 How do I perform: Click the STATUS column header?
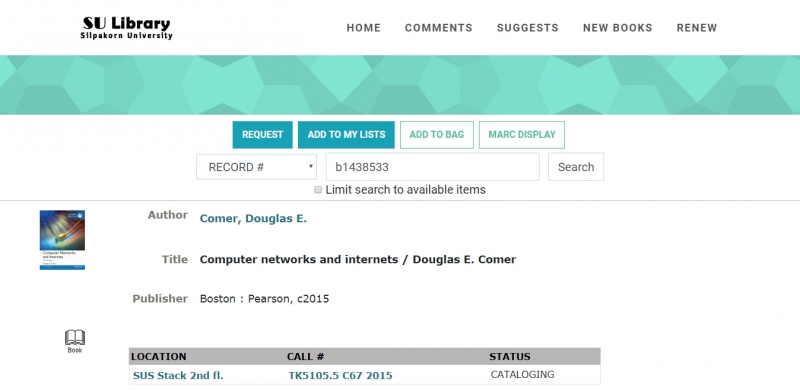[x=510, y=357]
